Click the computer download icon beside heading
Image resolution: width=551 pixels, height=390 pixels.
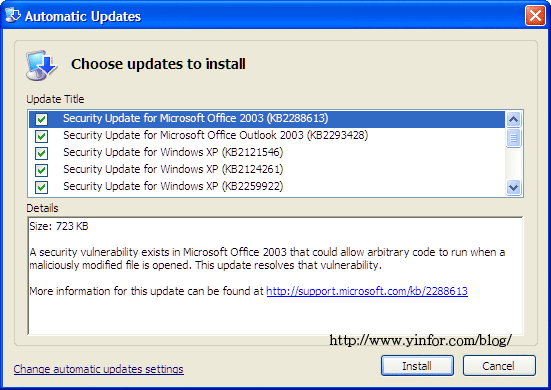point(41,65)
